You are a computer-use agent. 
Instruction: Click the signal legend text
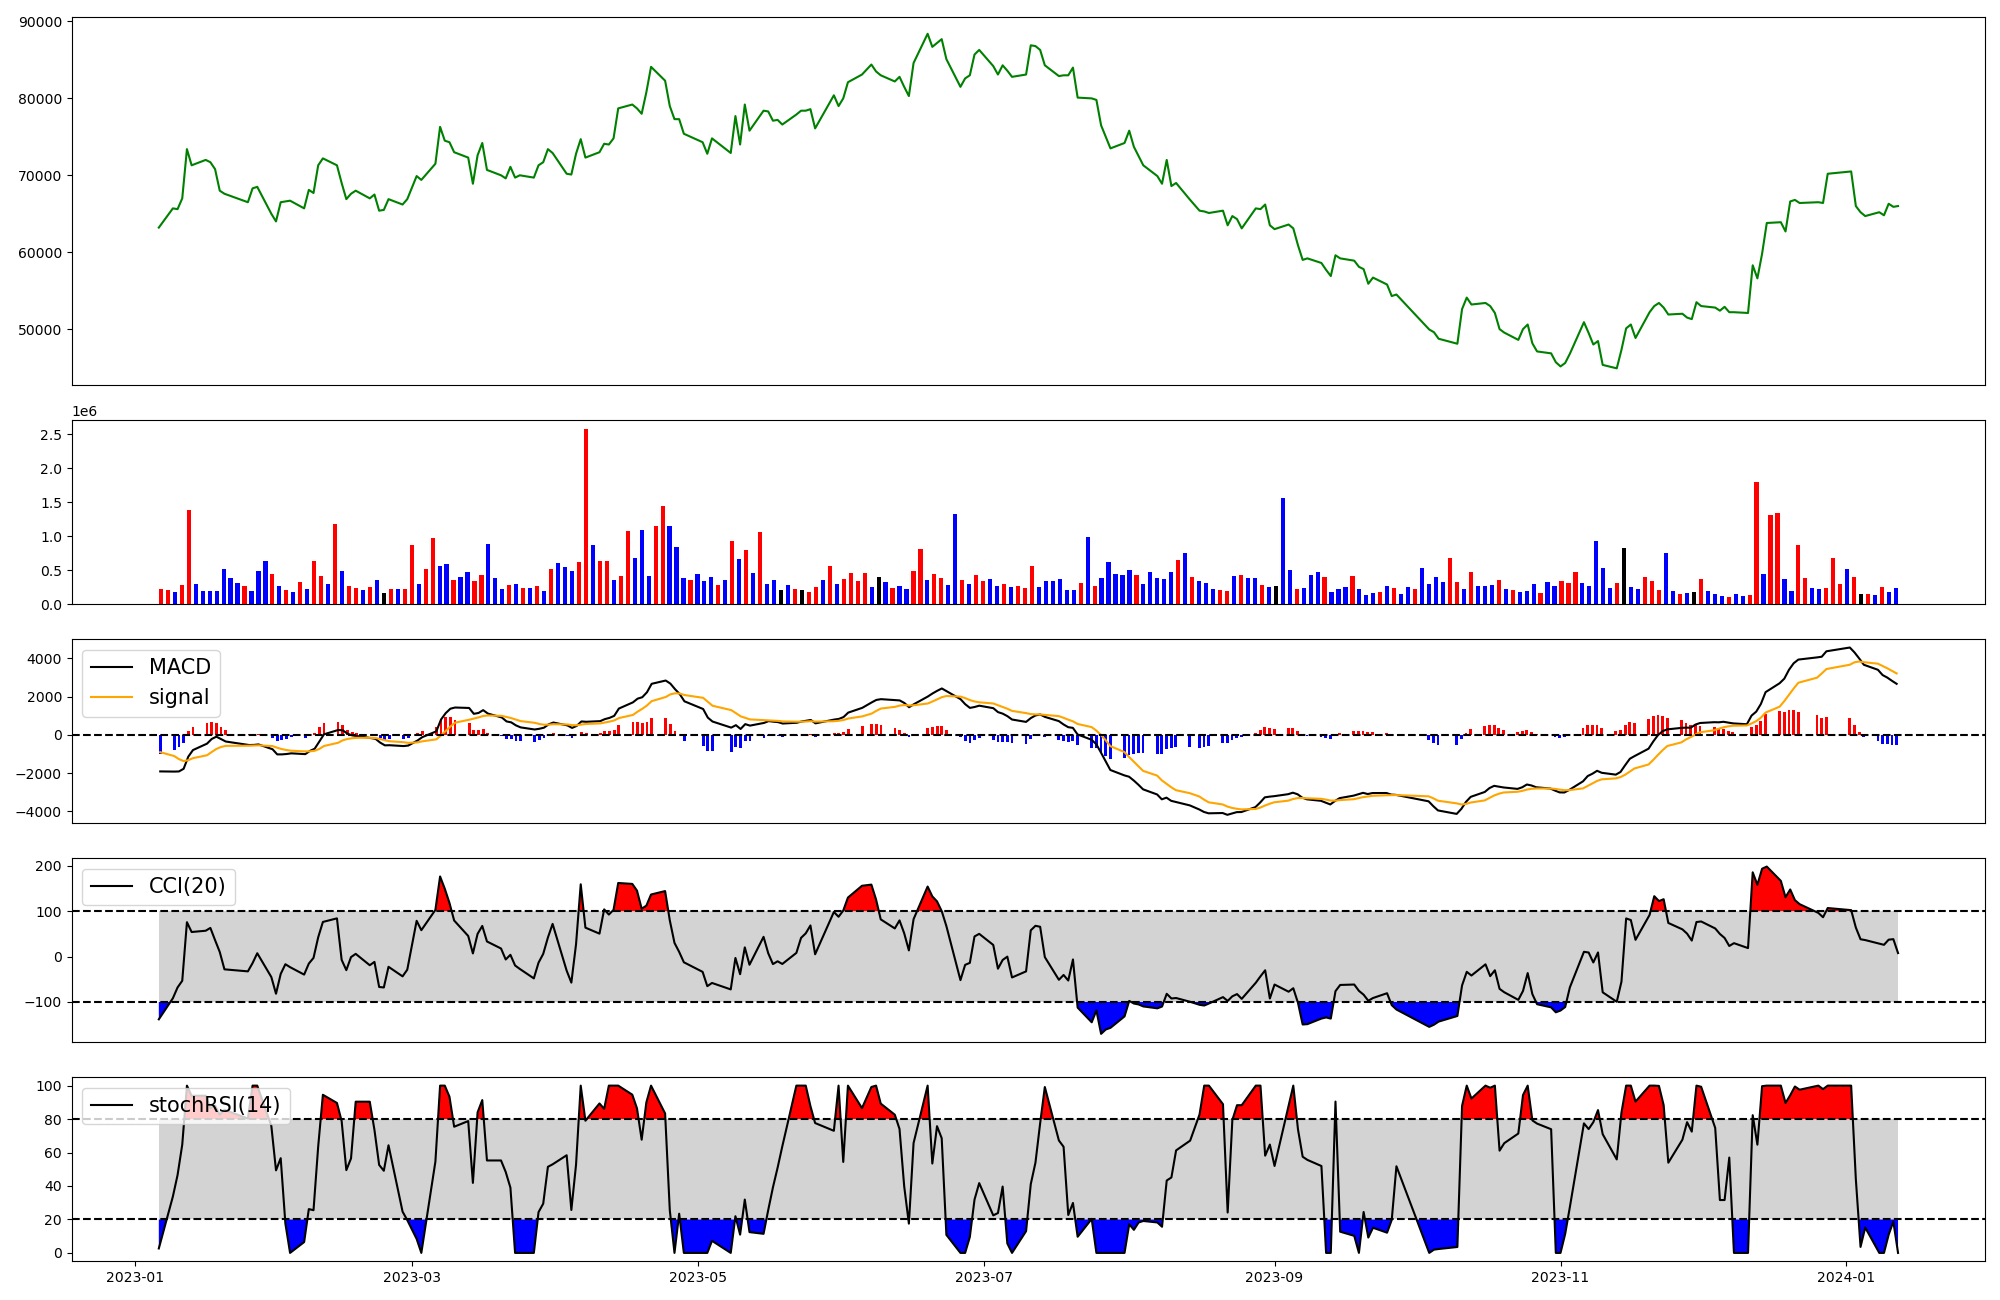179,697
